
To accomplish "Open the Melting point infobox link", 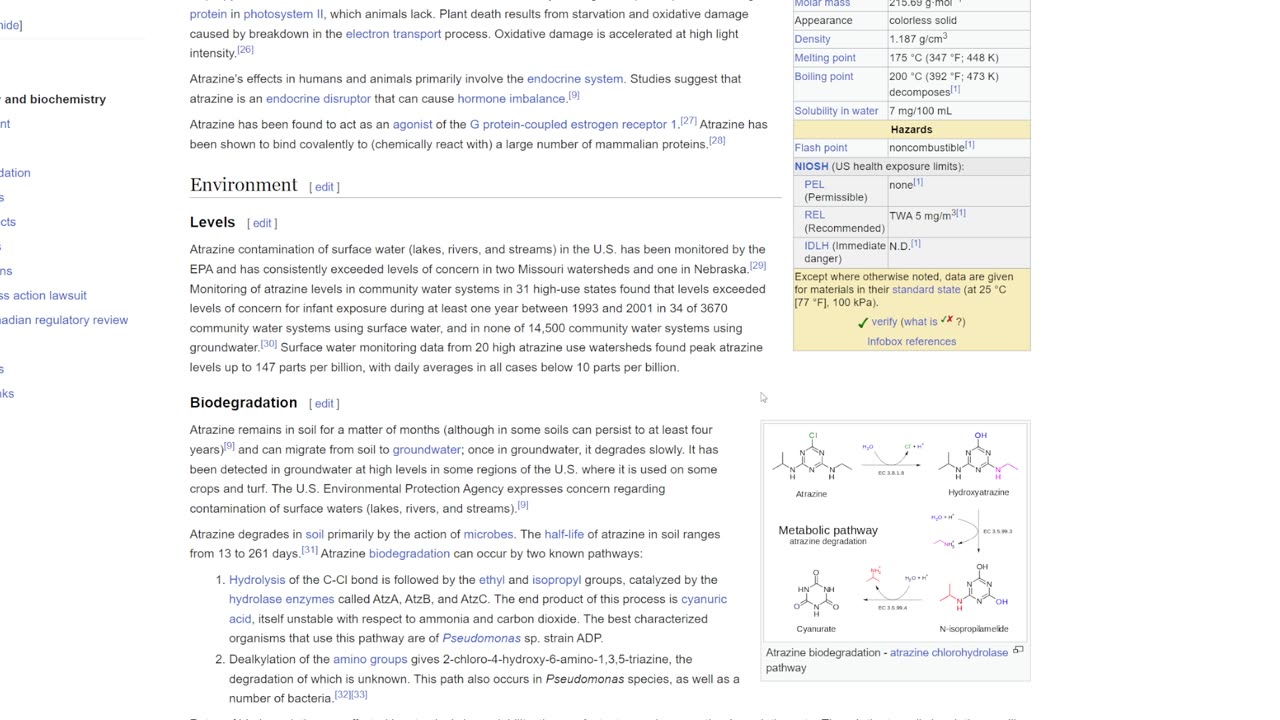I will pyautogui.click(x=825, y=58).
